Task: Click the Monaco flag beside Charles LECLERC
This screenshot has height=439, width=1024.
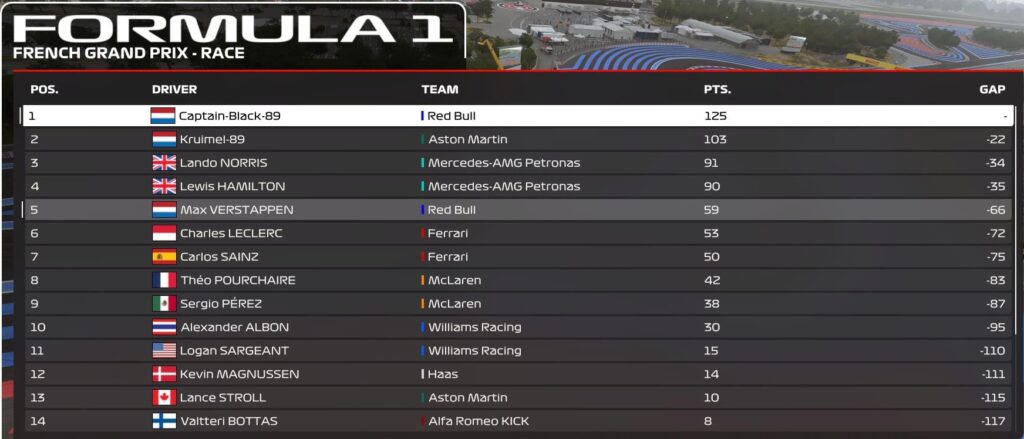Action: click(x=163, y=233)
